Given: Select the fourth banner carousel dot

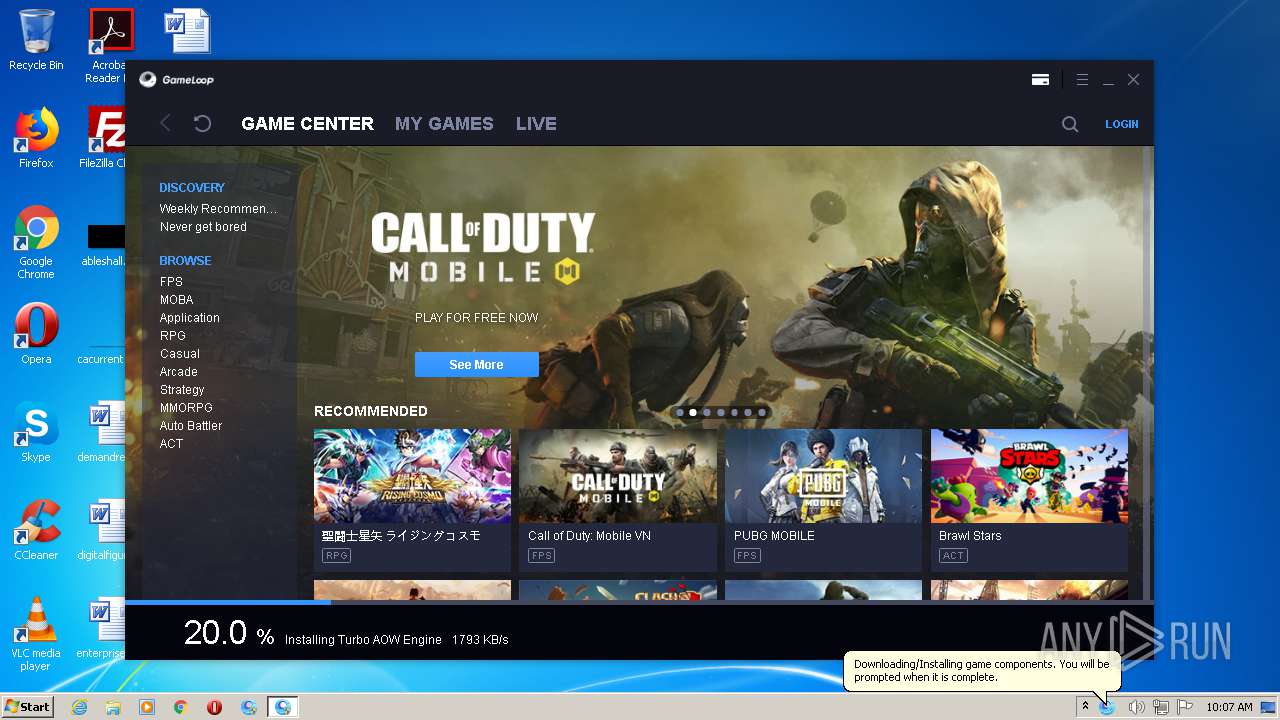Looking at the screenshot, I should tap(721, 412).
